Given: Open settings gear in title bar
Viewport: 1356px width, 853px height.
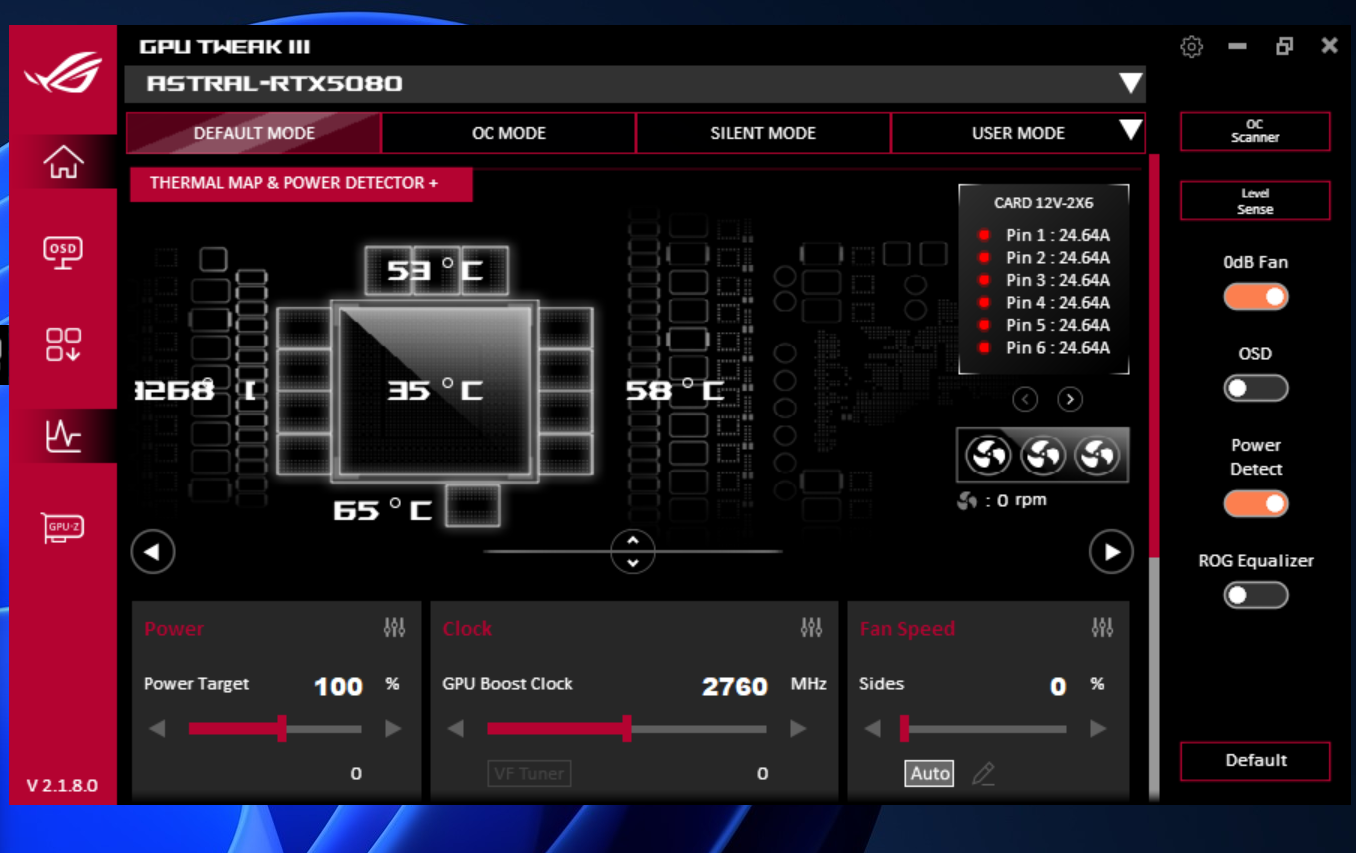Looking at the screenshot, I should (x=1191, y=46).
